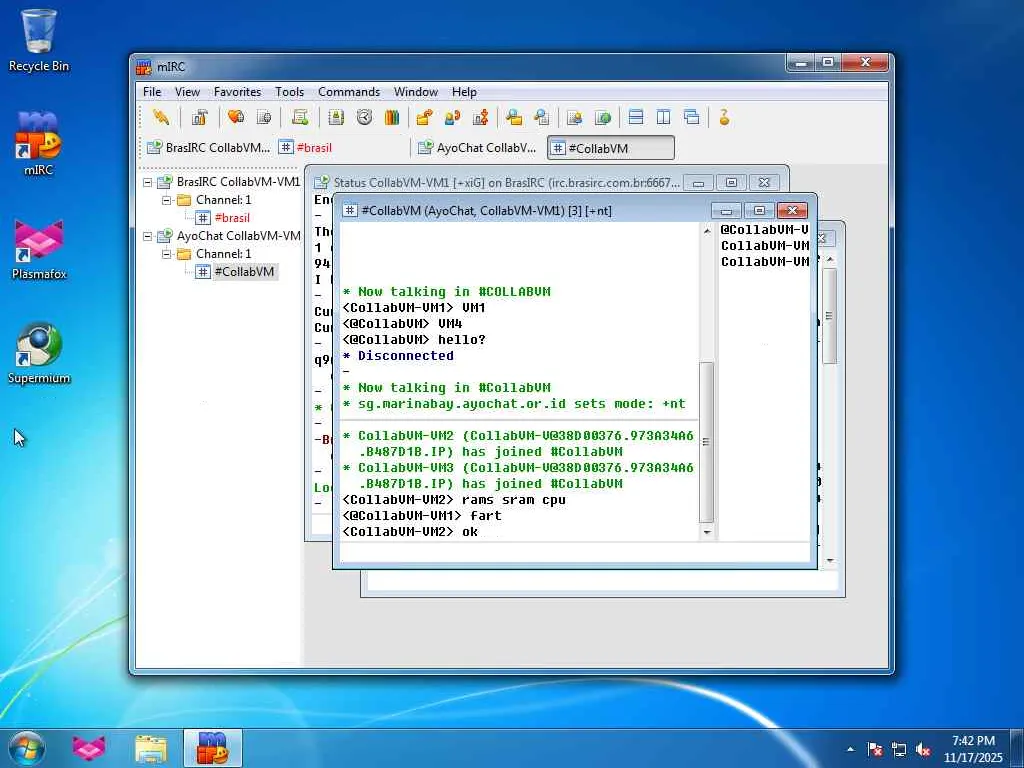This screenshot has width=1024, height=768.
Task: Click the About mIRC toolbar icon
Action: 724,118
